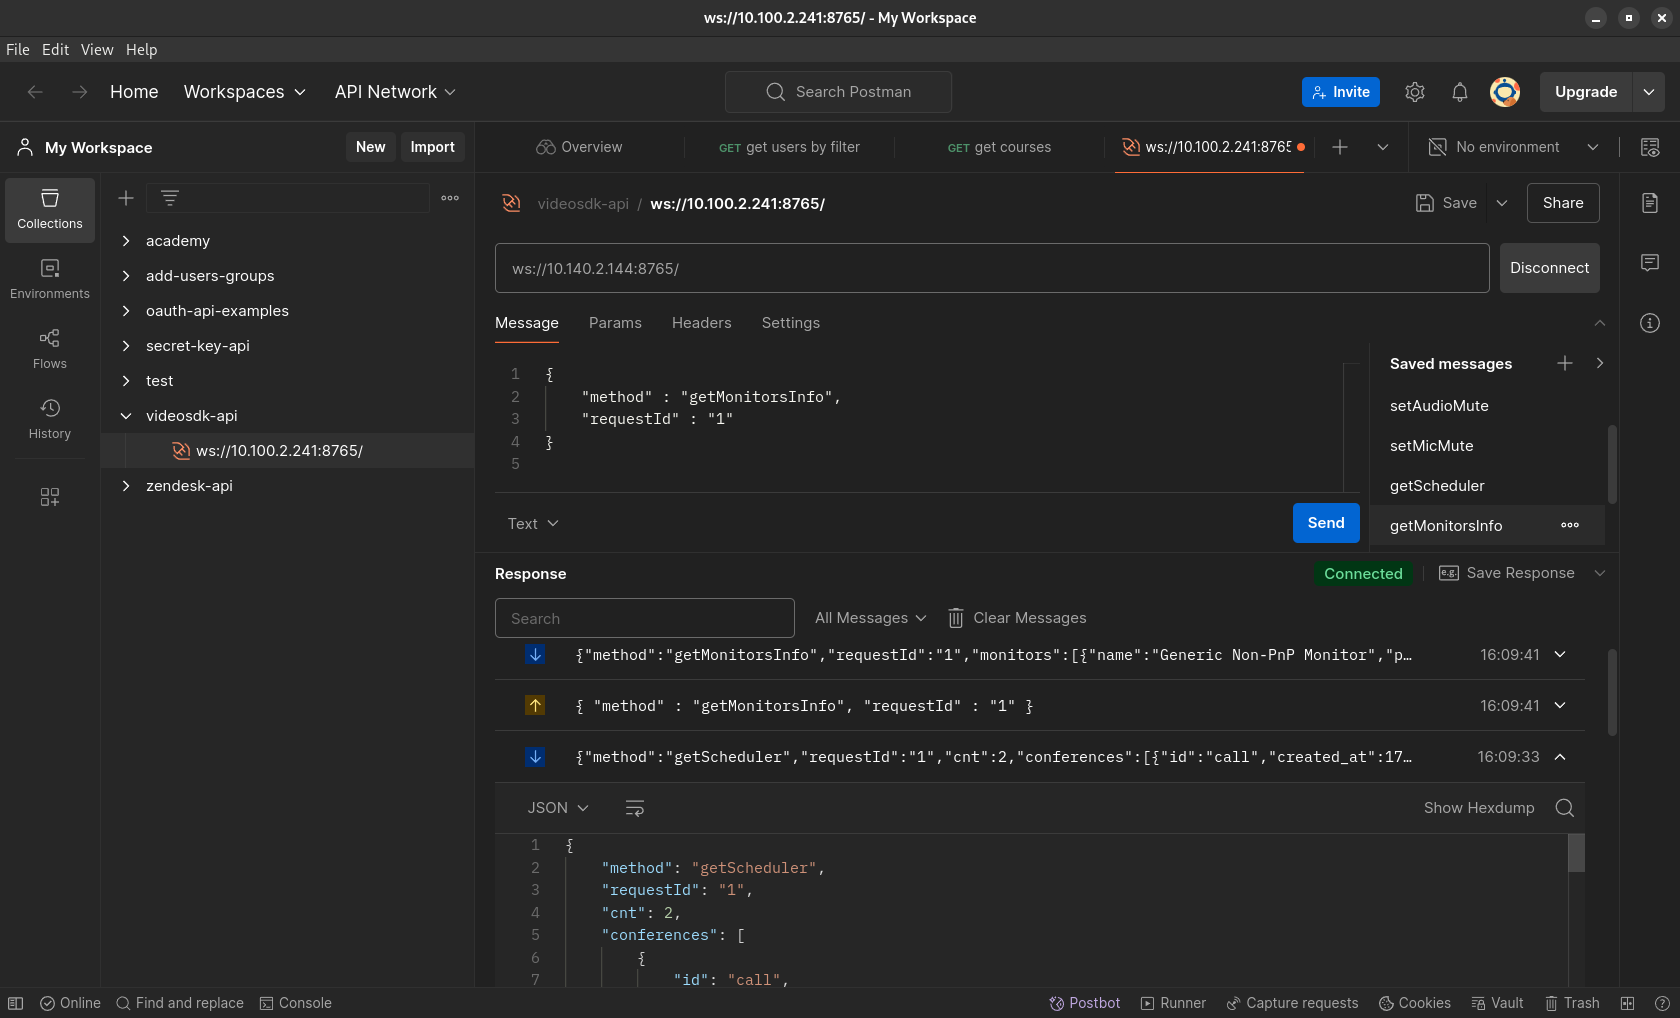Open the comments icon in right sidebar
The image size is (1680, 1018).
tap(1650, 263)
